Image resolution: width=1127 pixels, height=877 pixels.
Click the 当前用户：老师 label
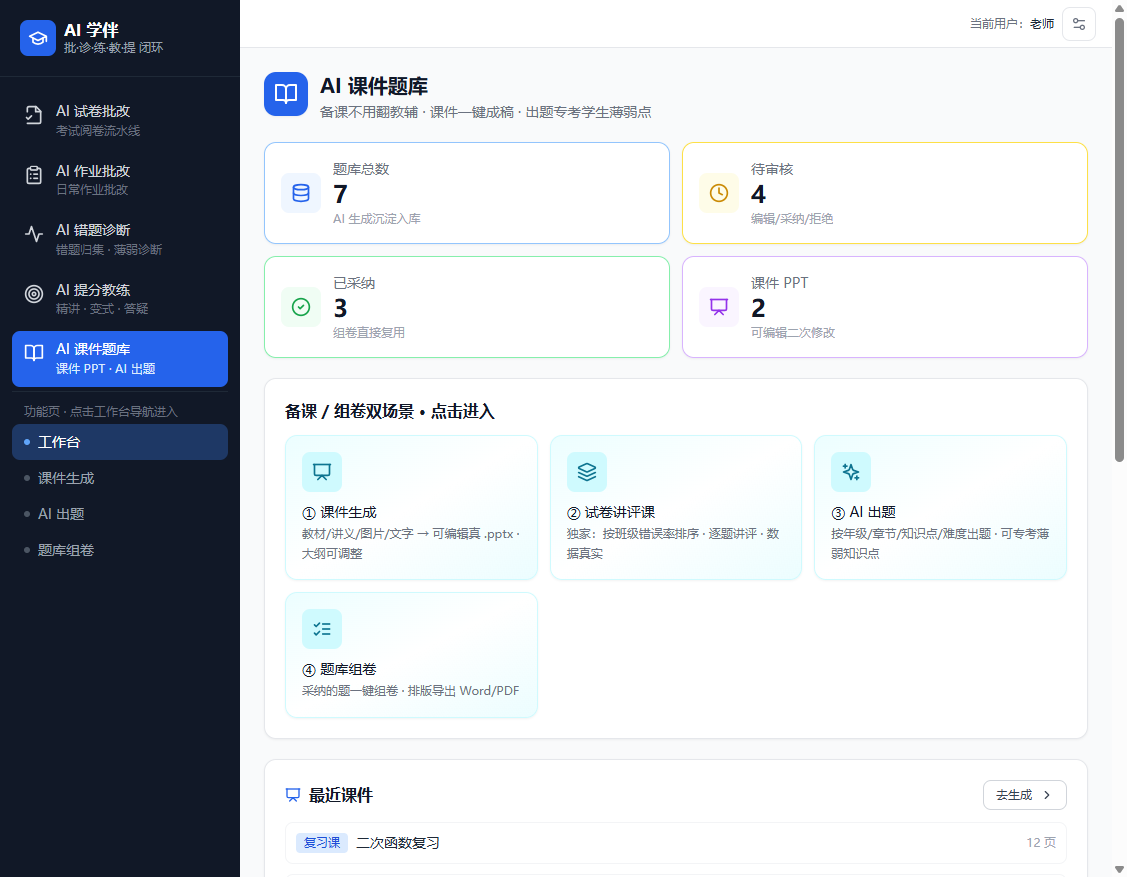pyautogui.click(x=1012, y=24)
